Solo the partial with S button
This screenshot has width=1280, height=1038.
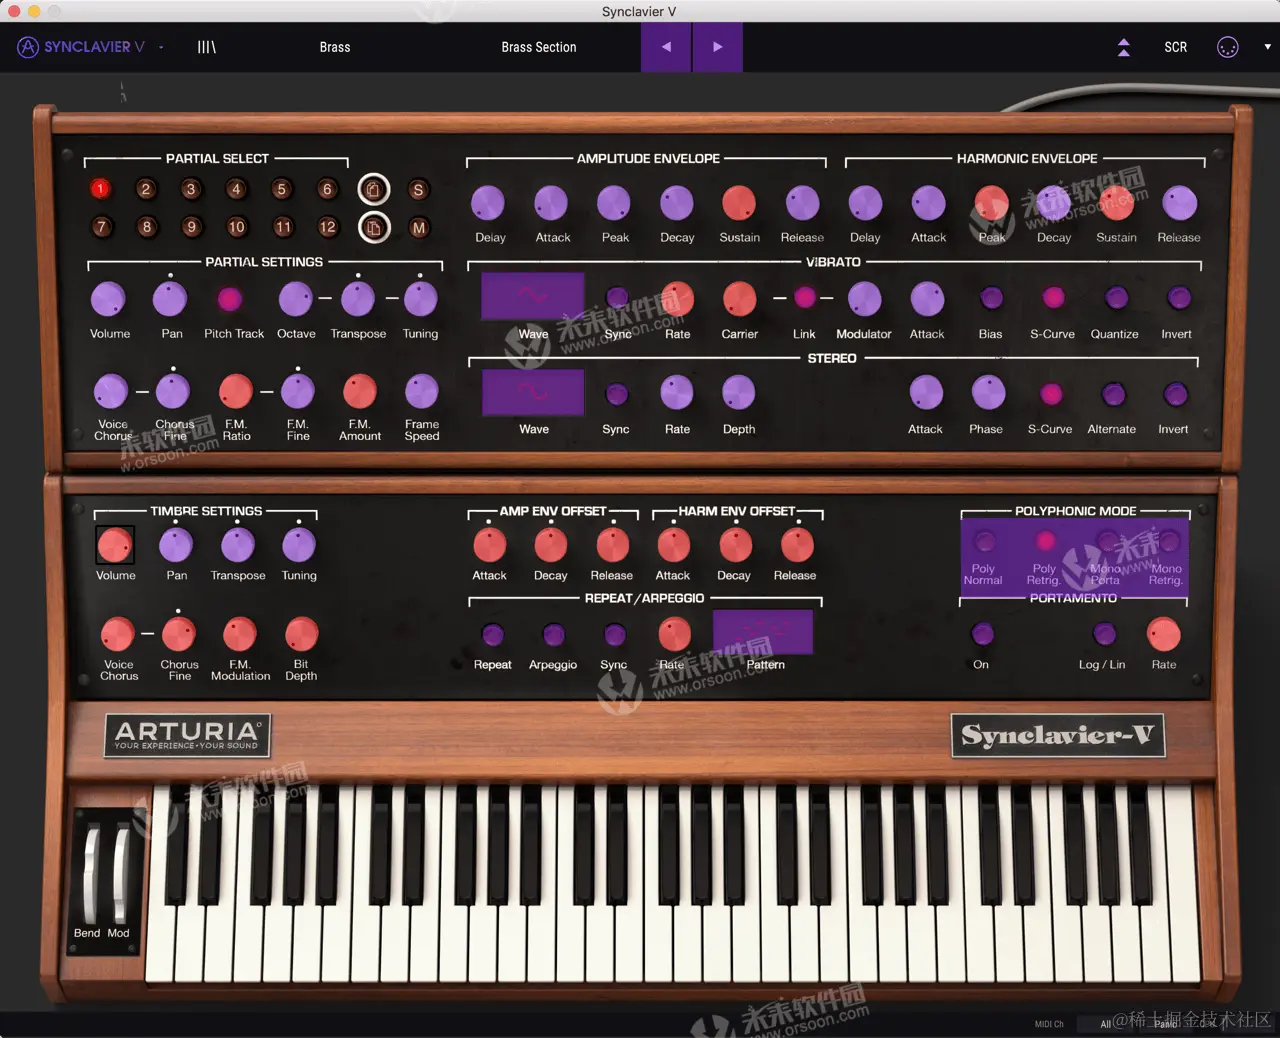418,189
